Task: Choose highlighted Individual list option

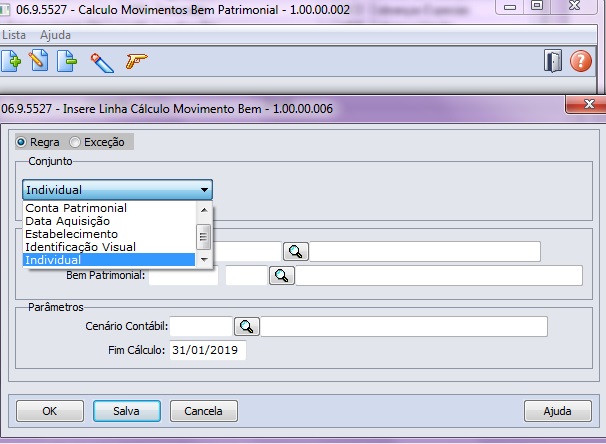Action: 109,260
